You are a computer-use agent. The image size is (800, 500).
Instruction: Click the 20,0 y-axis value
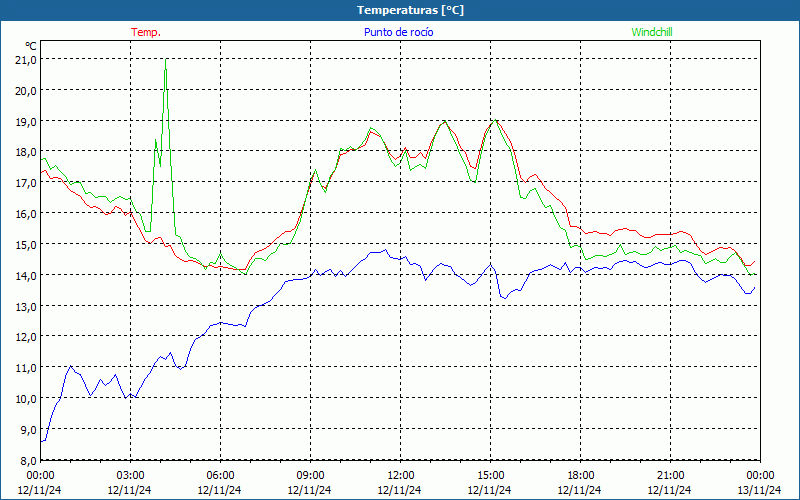click(27, 90)
